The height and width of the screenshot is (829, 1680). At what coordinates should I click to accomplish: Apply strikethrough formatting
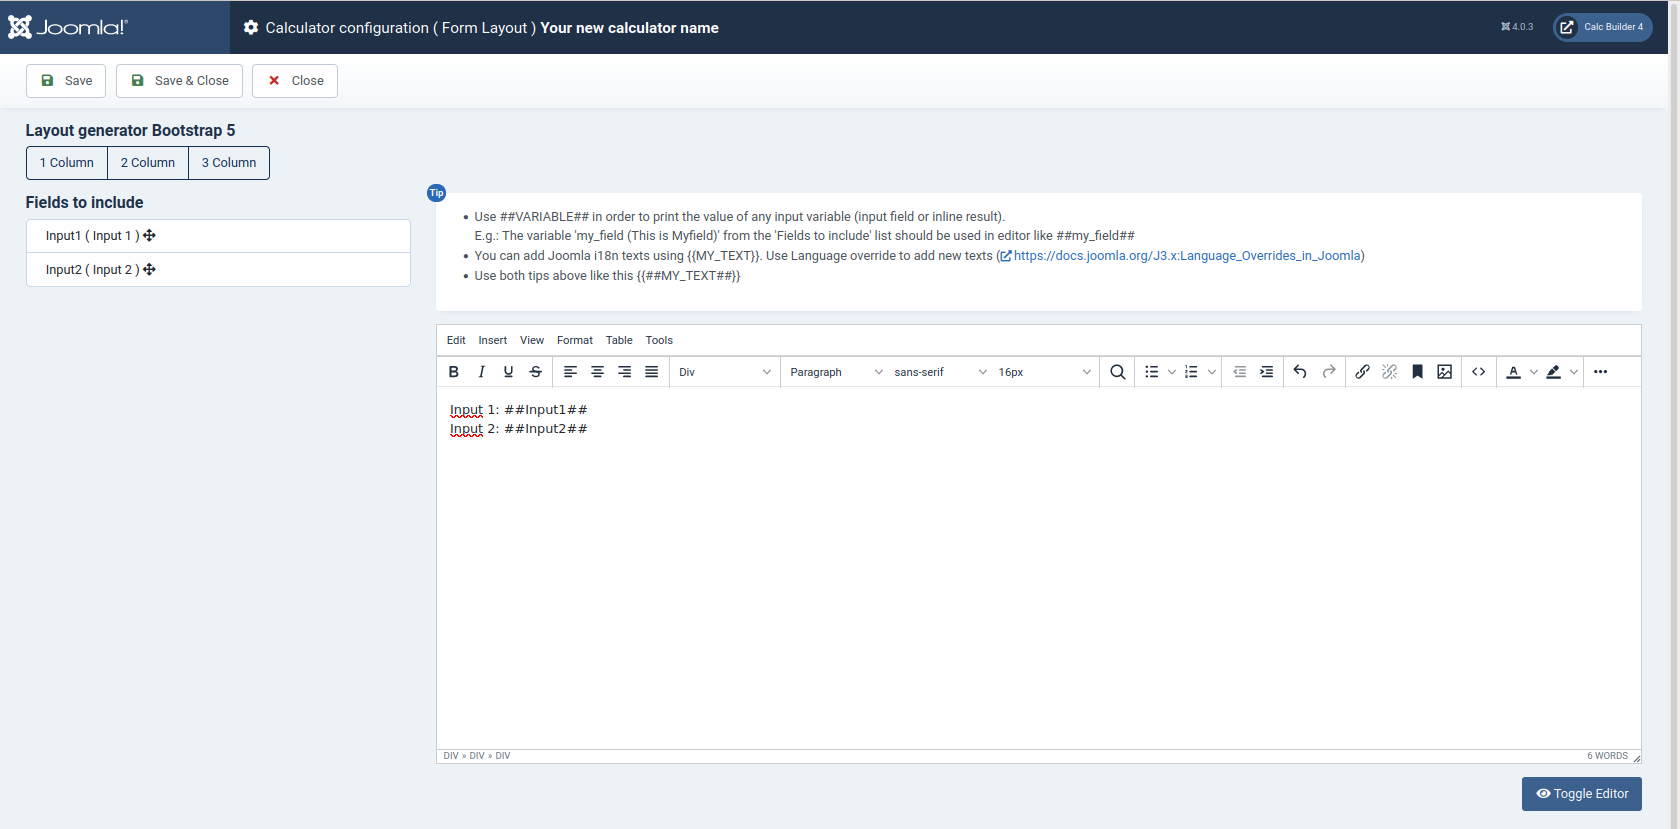click(535, 372)
